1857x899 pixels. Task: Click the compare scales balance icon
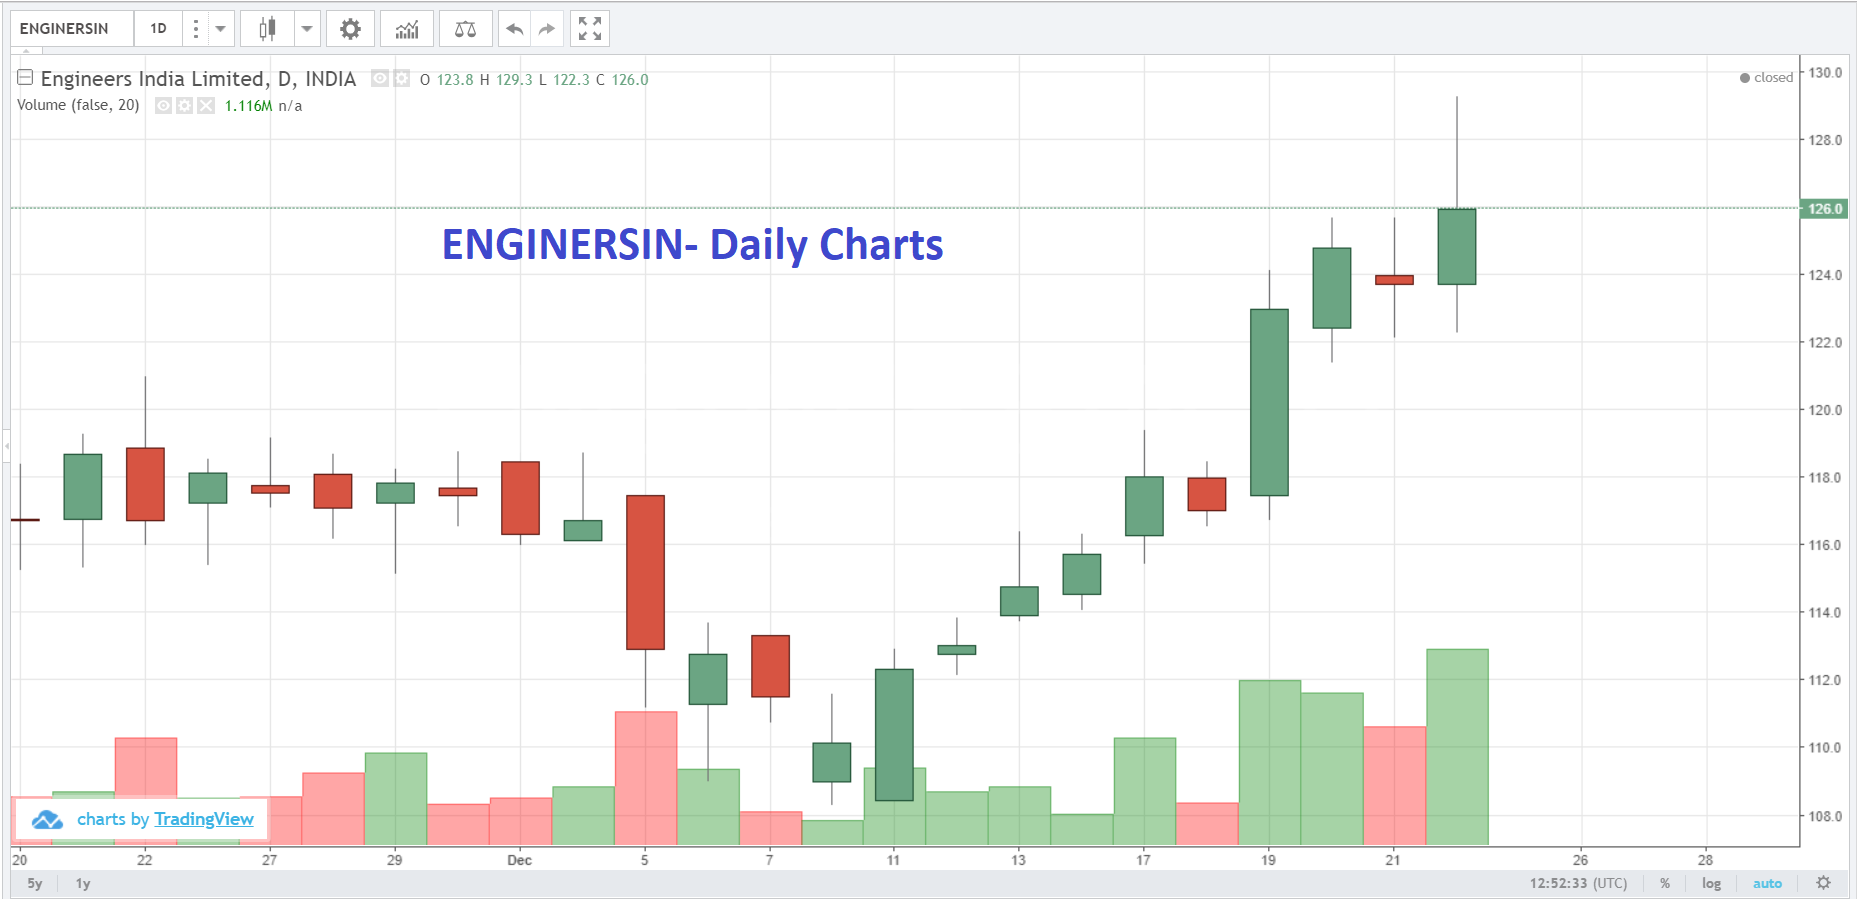[465, 29]
